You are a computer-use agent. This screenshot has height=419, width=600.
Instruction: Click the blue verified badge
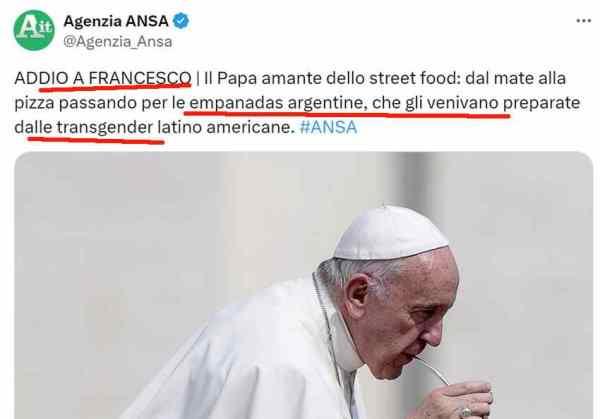(x=181, y=21)
